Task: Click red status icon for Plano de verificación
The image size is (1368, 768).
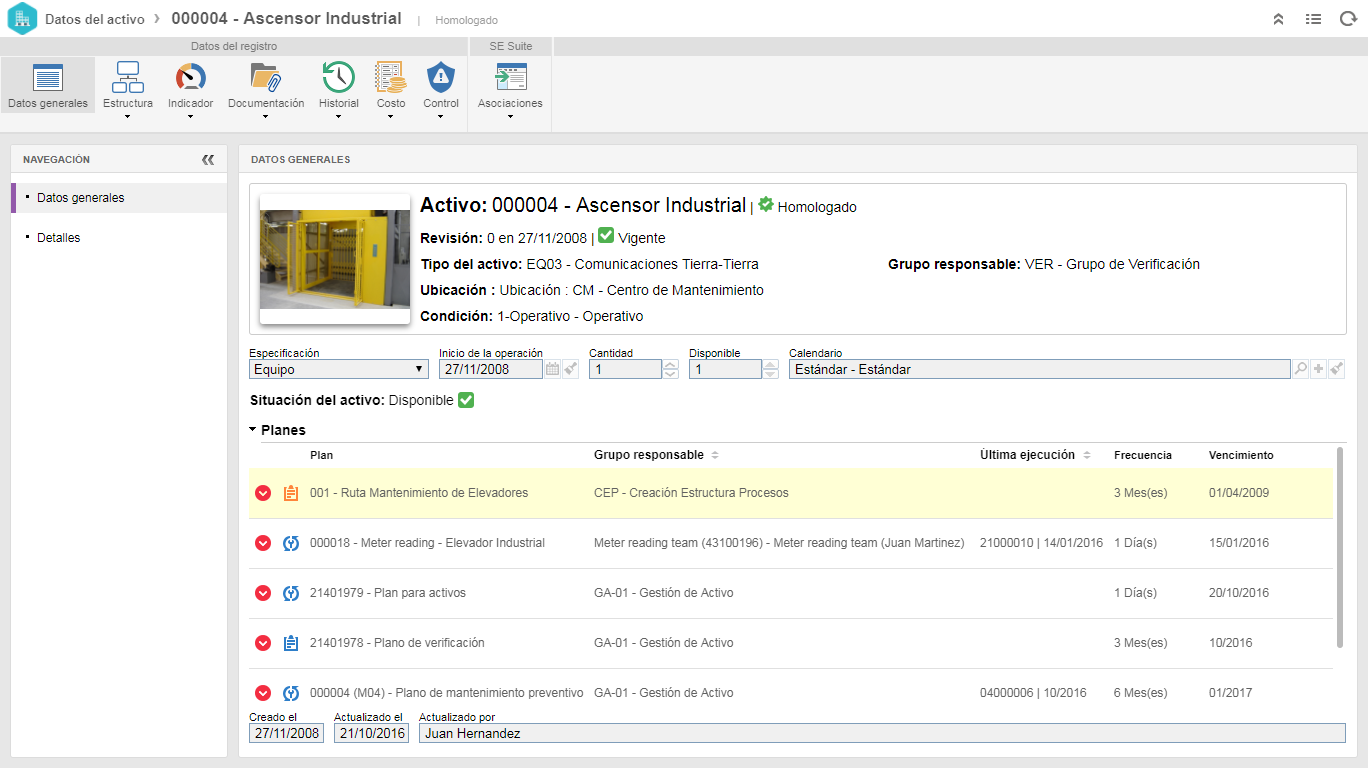Action: point(263,643)
